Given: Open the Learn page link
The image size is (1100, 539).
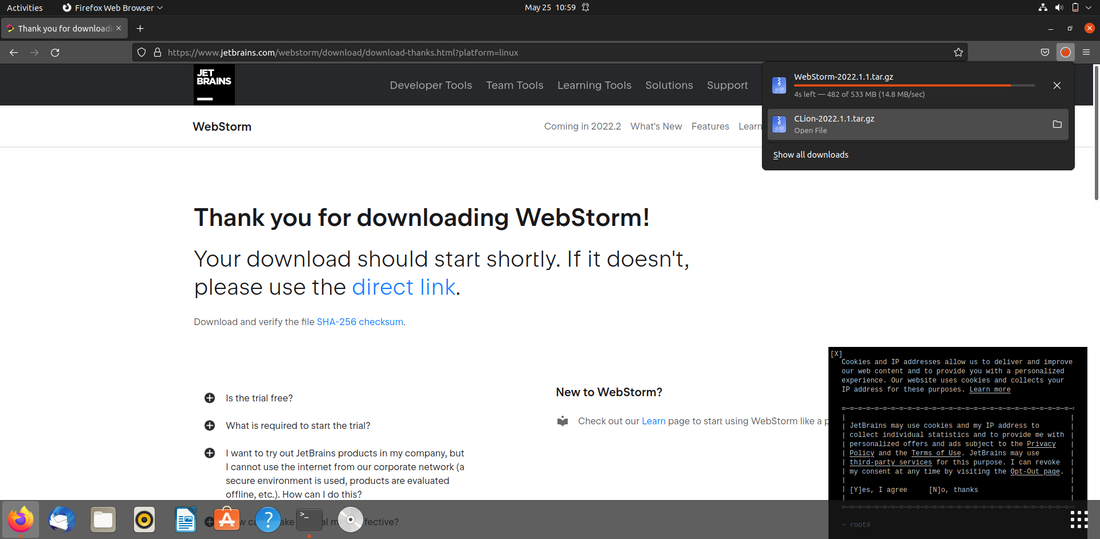Looking at the screenshot, I should tap(653, 421).
